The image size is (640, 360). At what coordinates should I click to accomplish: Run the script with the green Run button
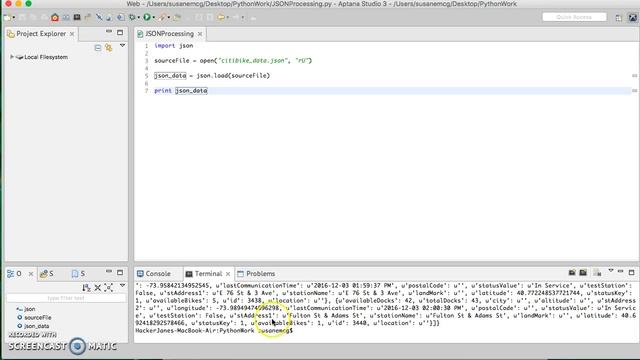tap(147, 17)
